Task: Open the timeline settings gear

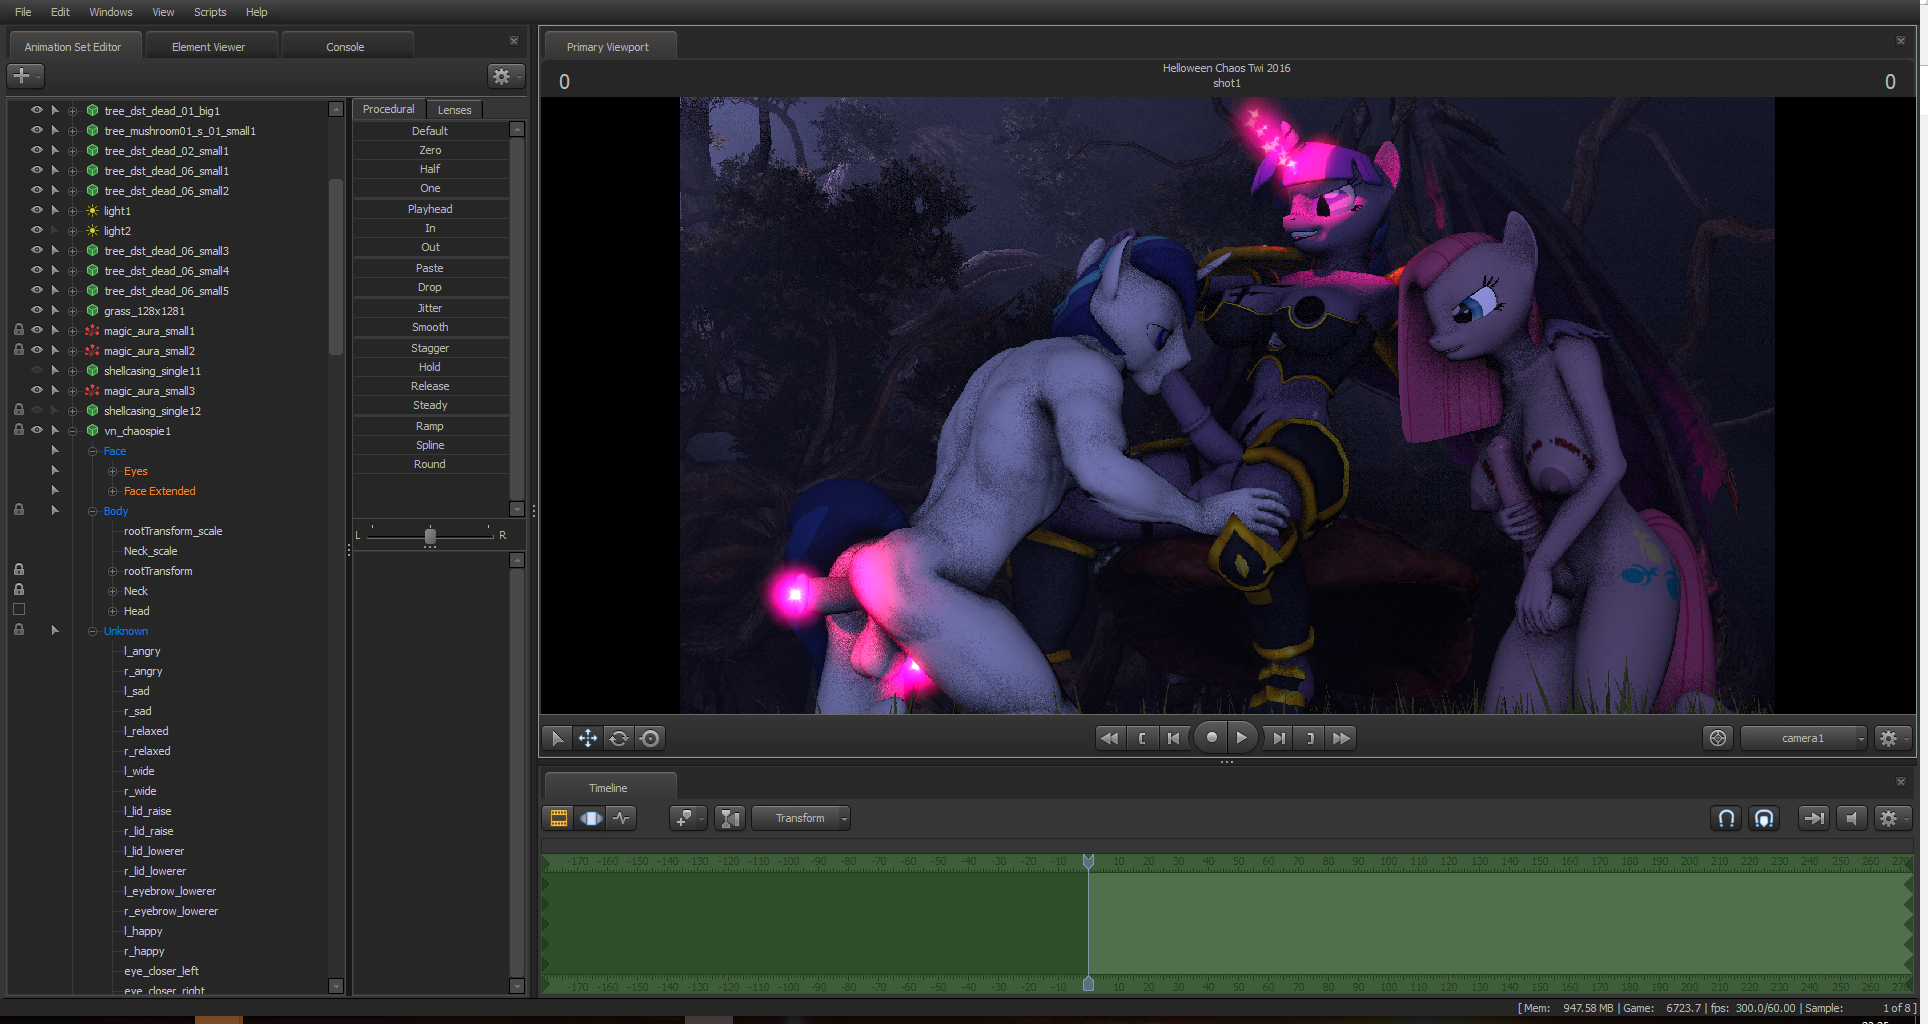Action: (x=1889, y=818)
